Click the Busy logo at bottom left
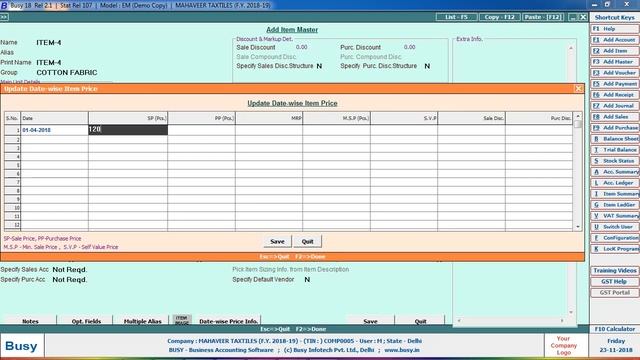Viewport: 640px width, 360px height. click(x=21, y=346)
